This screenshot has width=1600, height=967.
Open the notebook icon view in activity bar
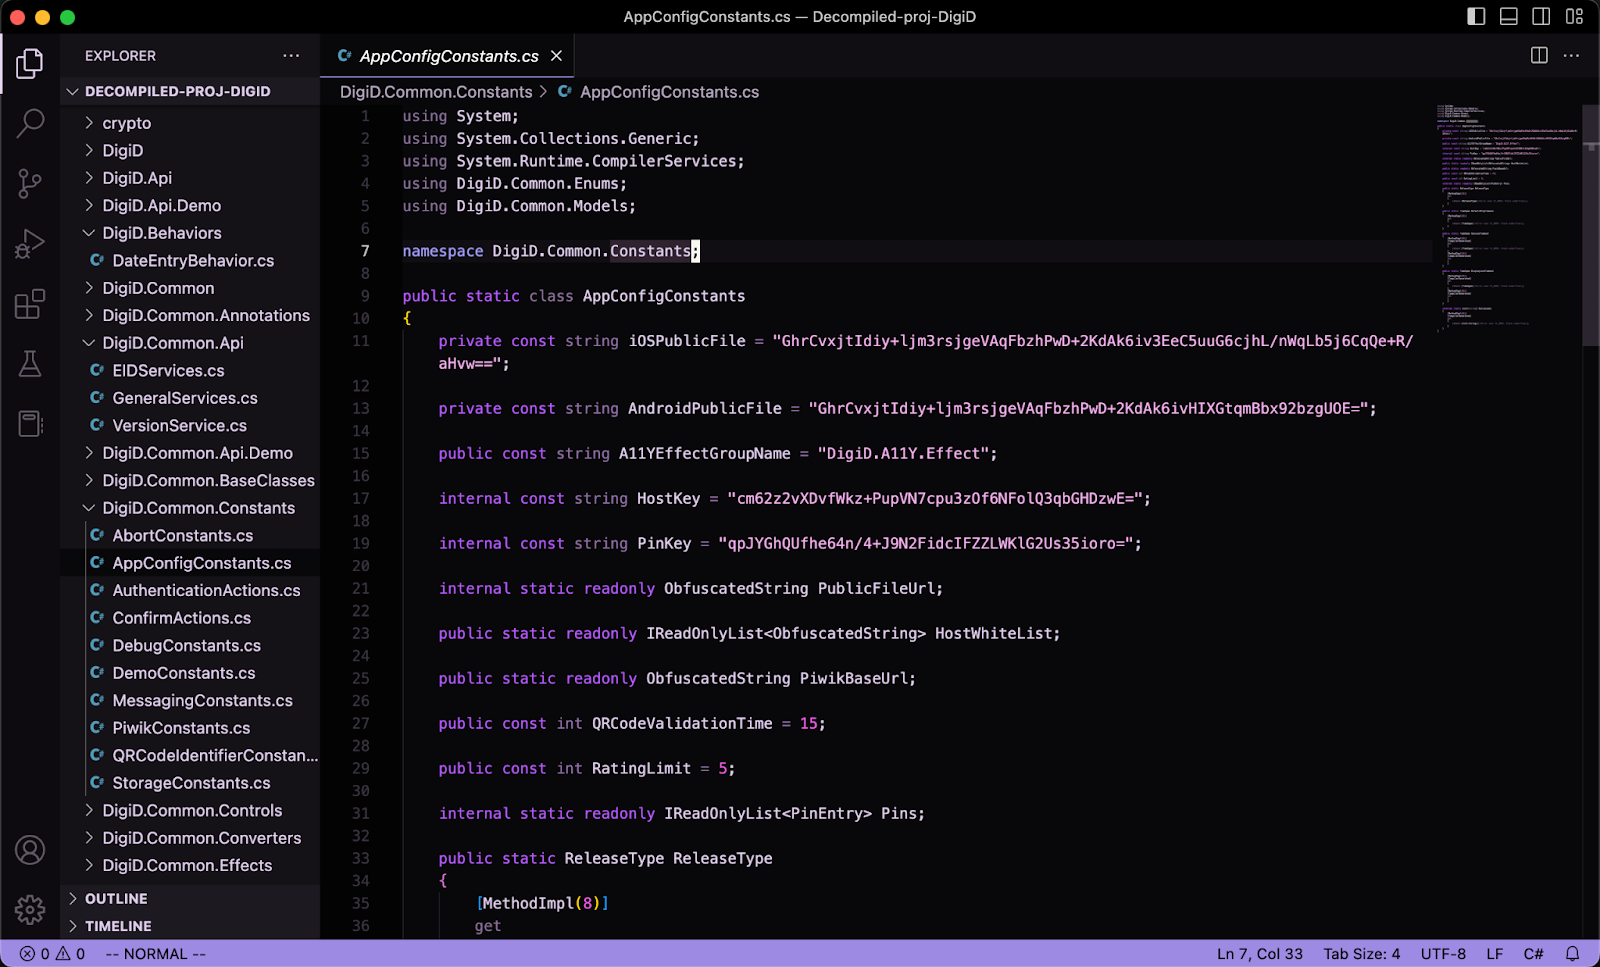click(x=30, y=424)
